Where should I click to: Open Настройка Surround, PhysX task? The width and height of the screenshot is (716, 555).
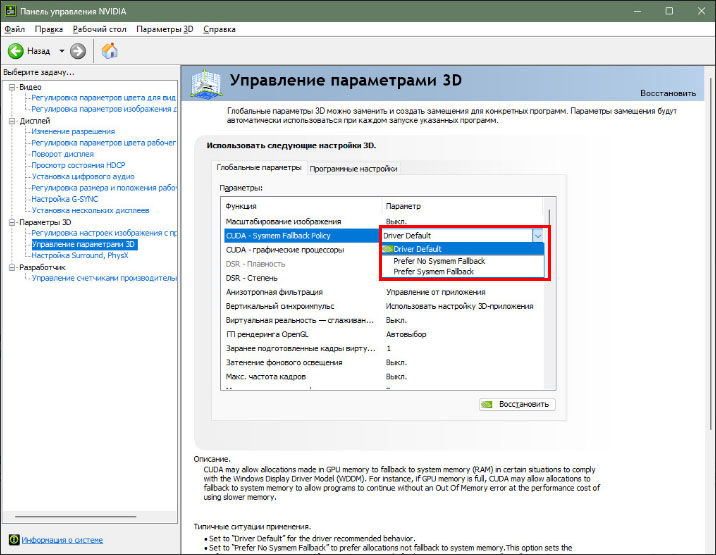click(x=80, y=255)
